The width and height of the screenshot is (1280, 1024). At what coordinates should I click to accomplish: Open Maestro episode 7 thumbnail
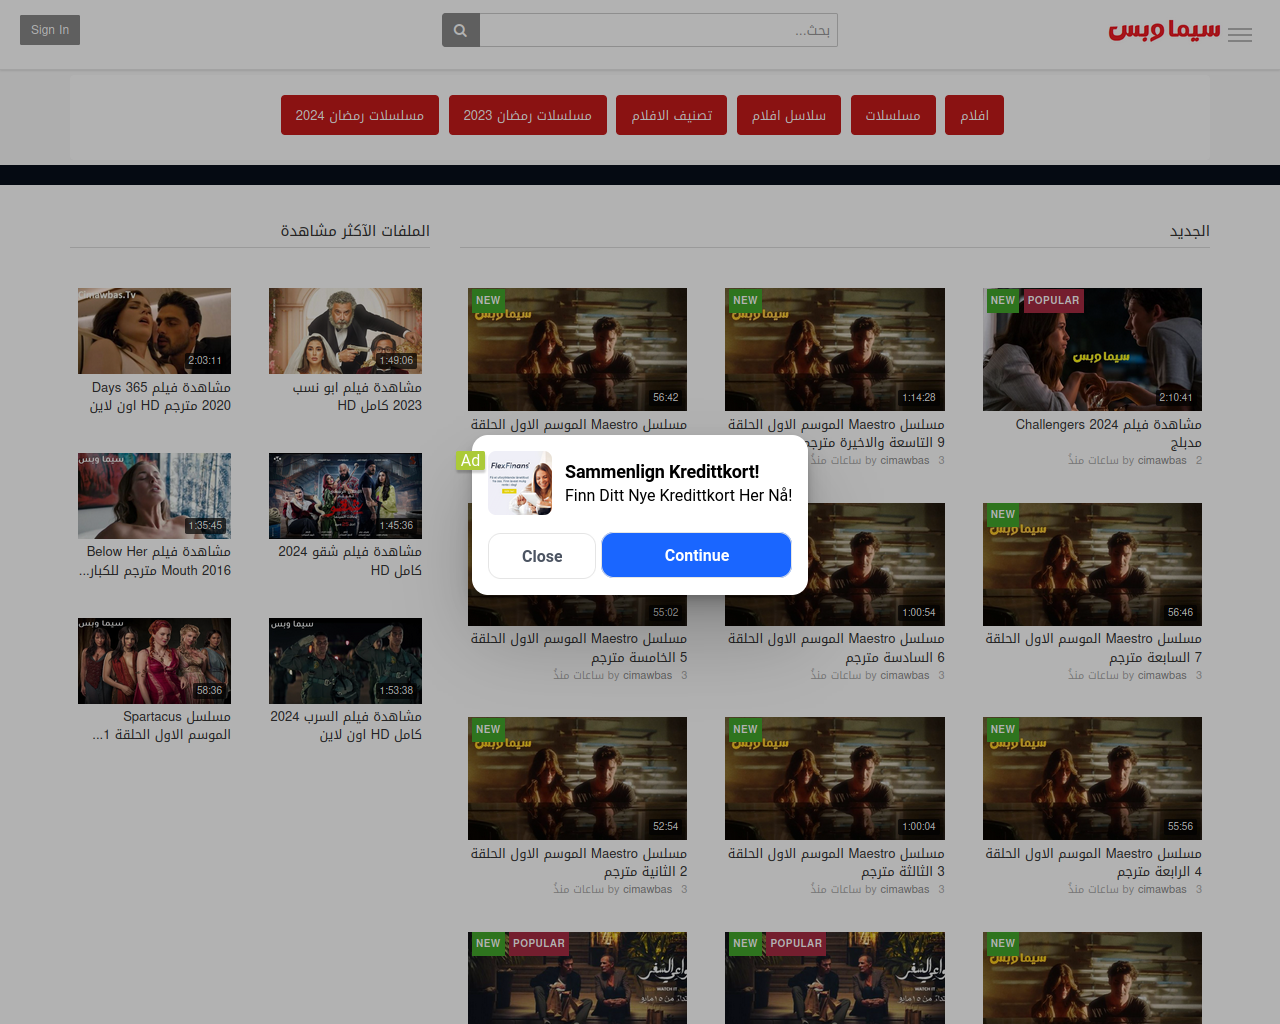pyautogui.click(x=1092, y=564)
